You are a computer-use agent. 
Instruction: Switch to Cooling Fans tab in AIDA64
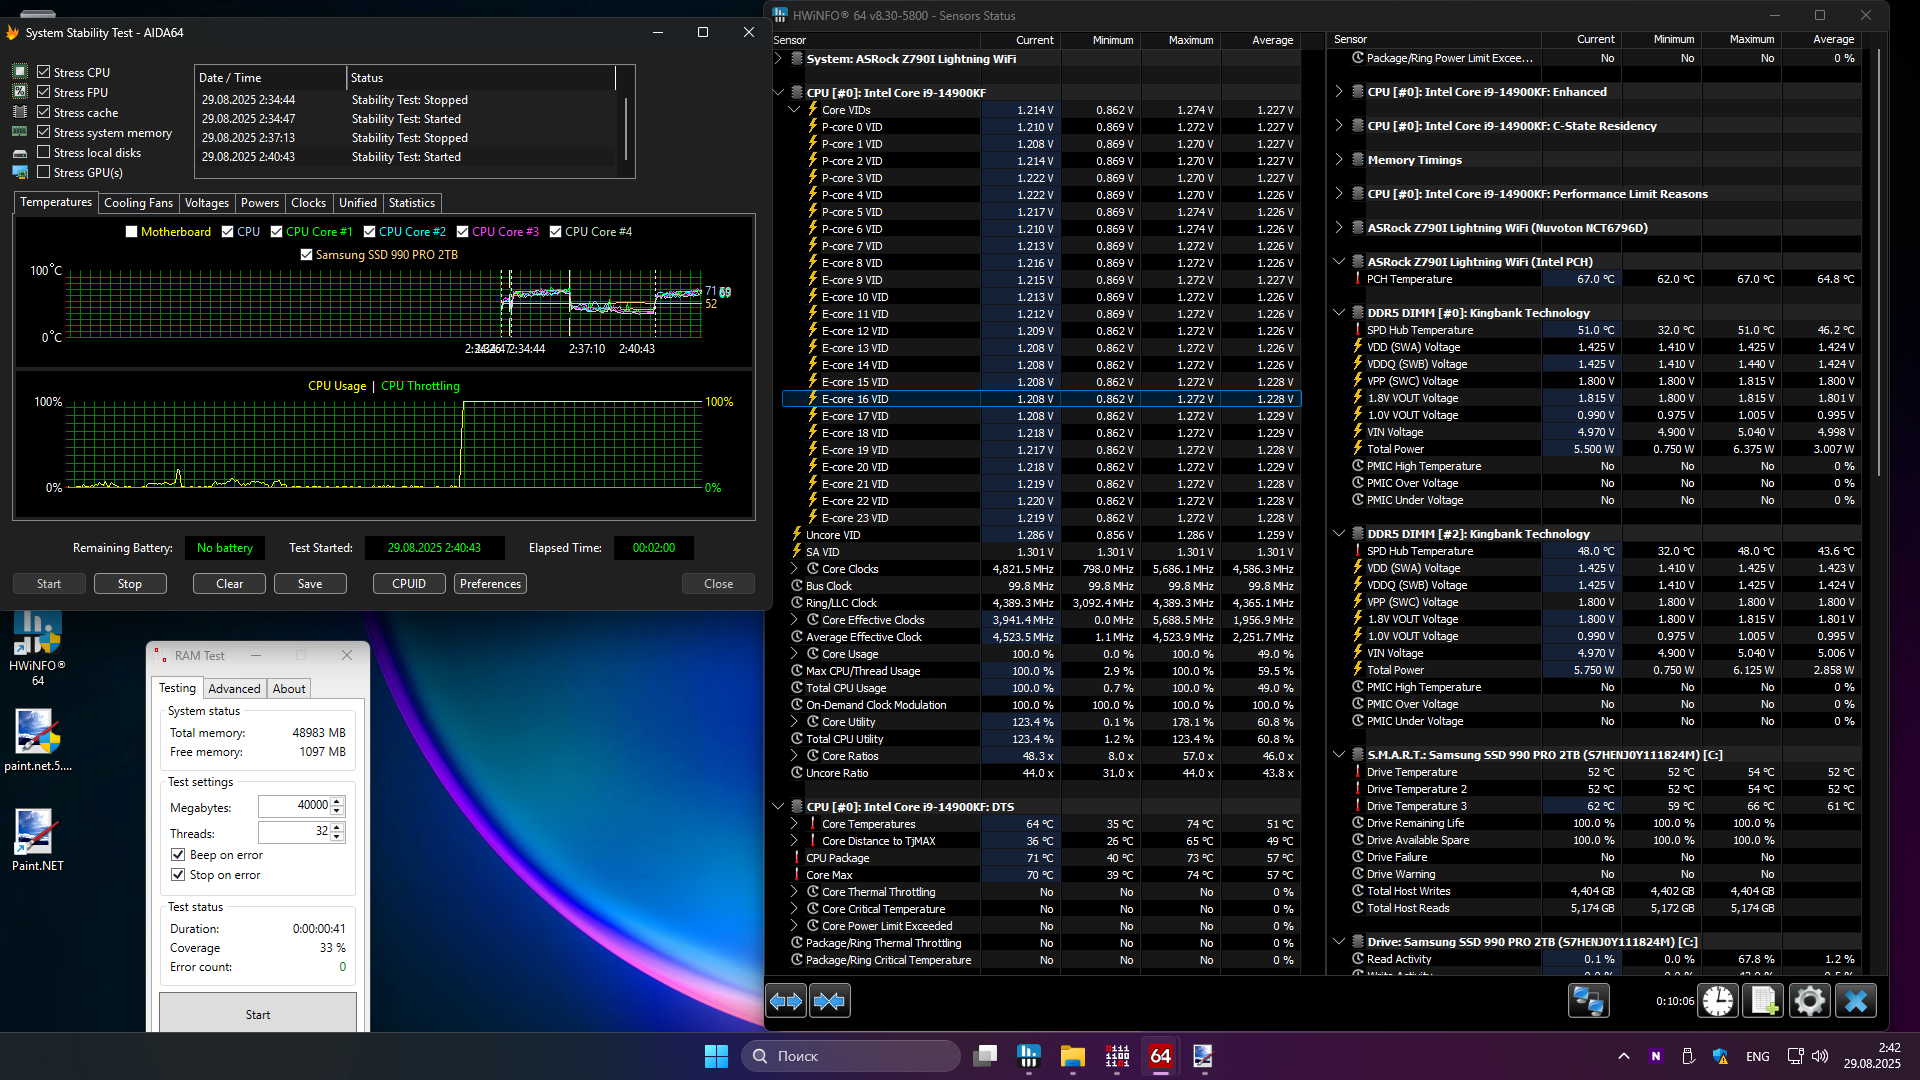[x=138, y=203]
